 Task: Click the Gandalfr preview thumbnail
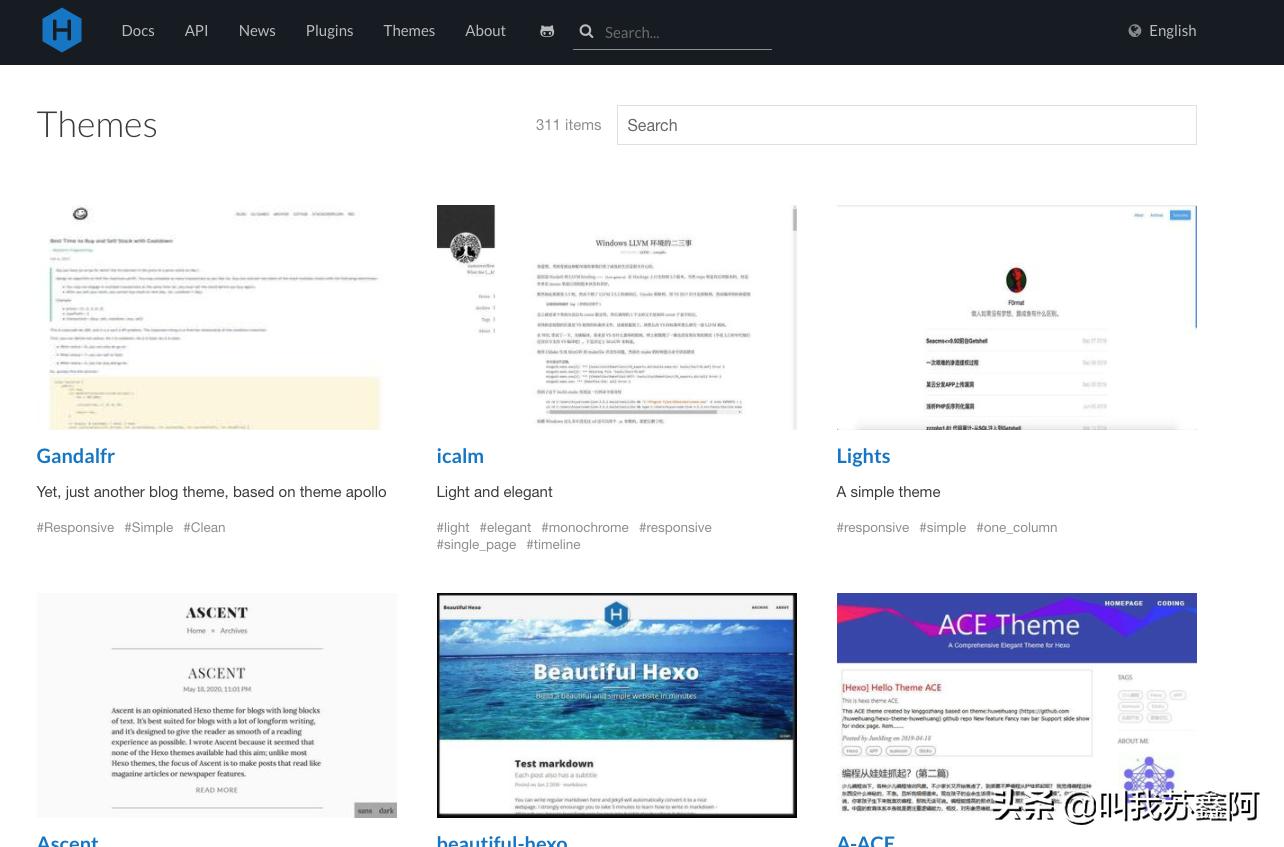(216, 317)
